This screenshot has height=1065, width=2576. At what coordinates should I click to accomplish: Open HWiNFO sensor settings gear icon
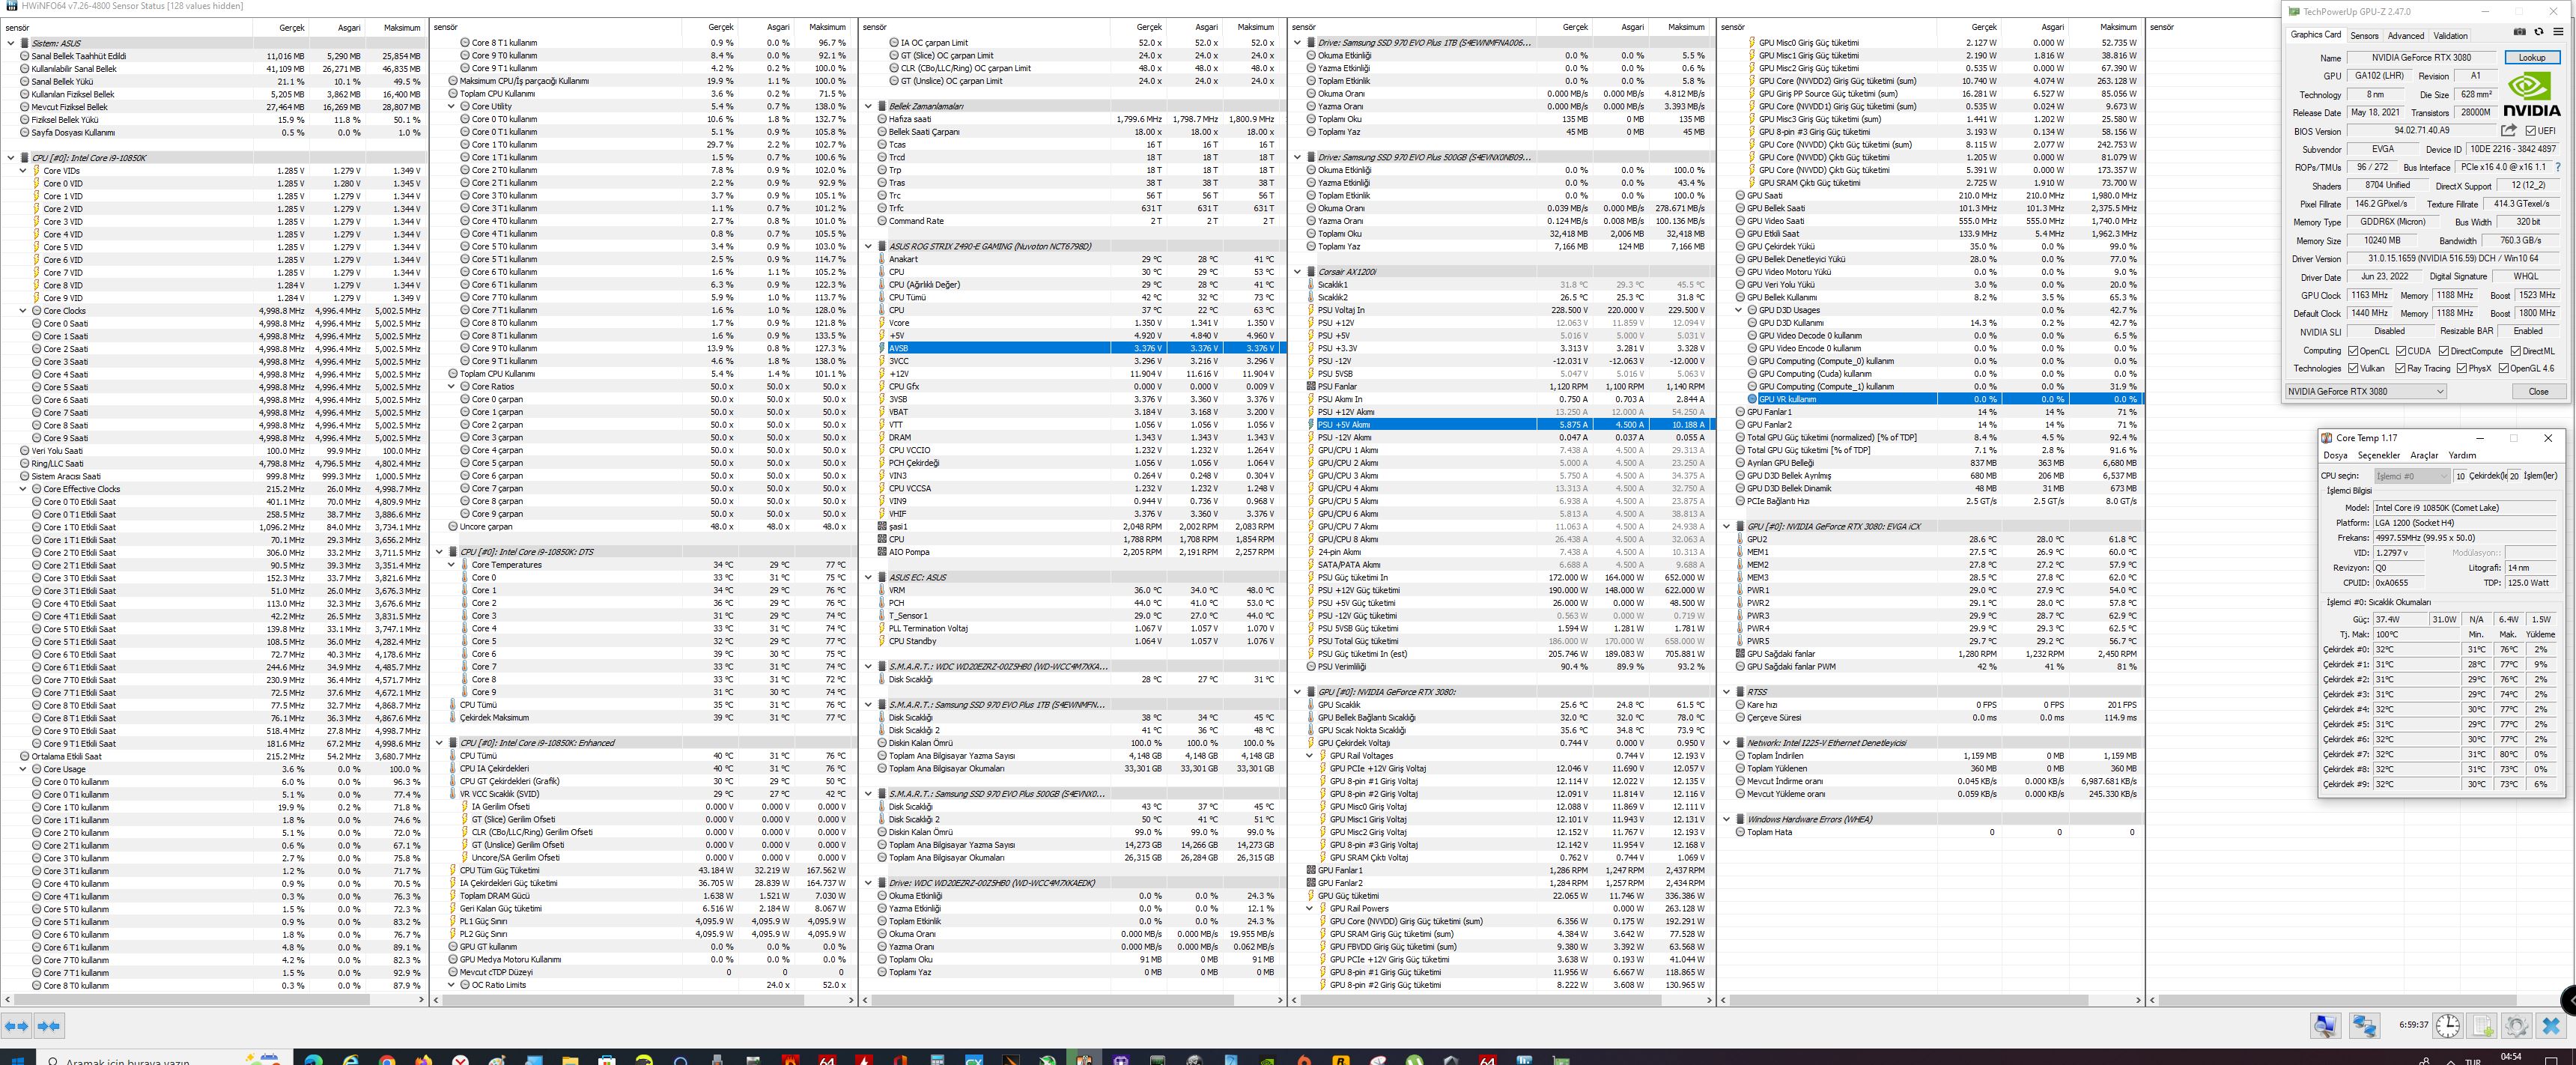pyautogui.click(x=2516, y=1025)
